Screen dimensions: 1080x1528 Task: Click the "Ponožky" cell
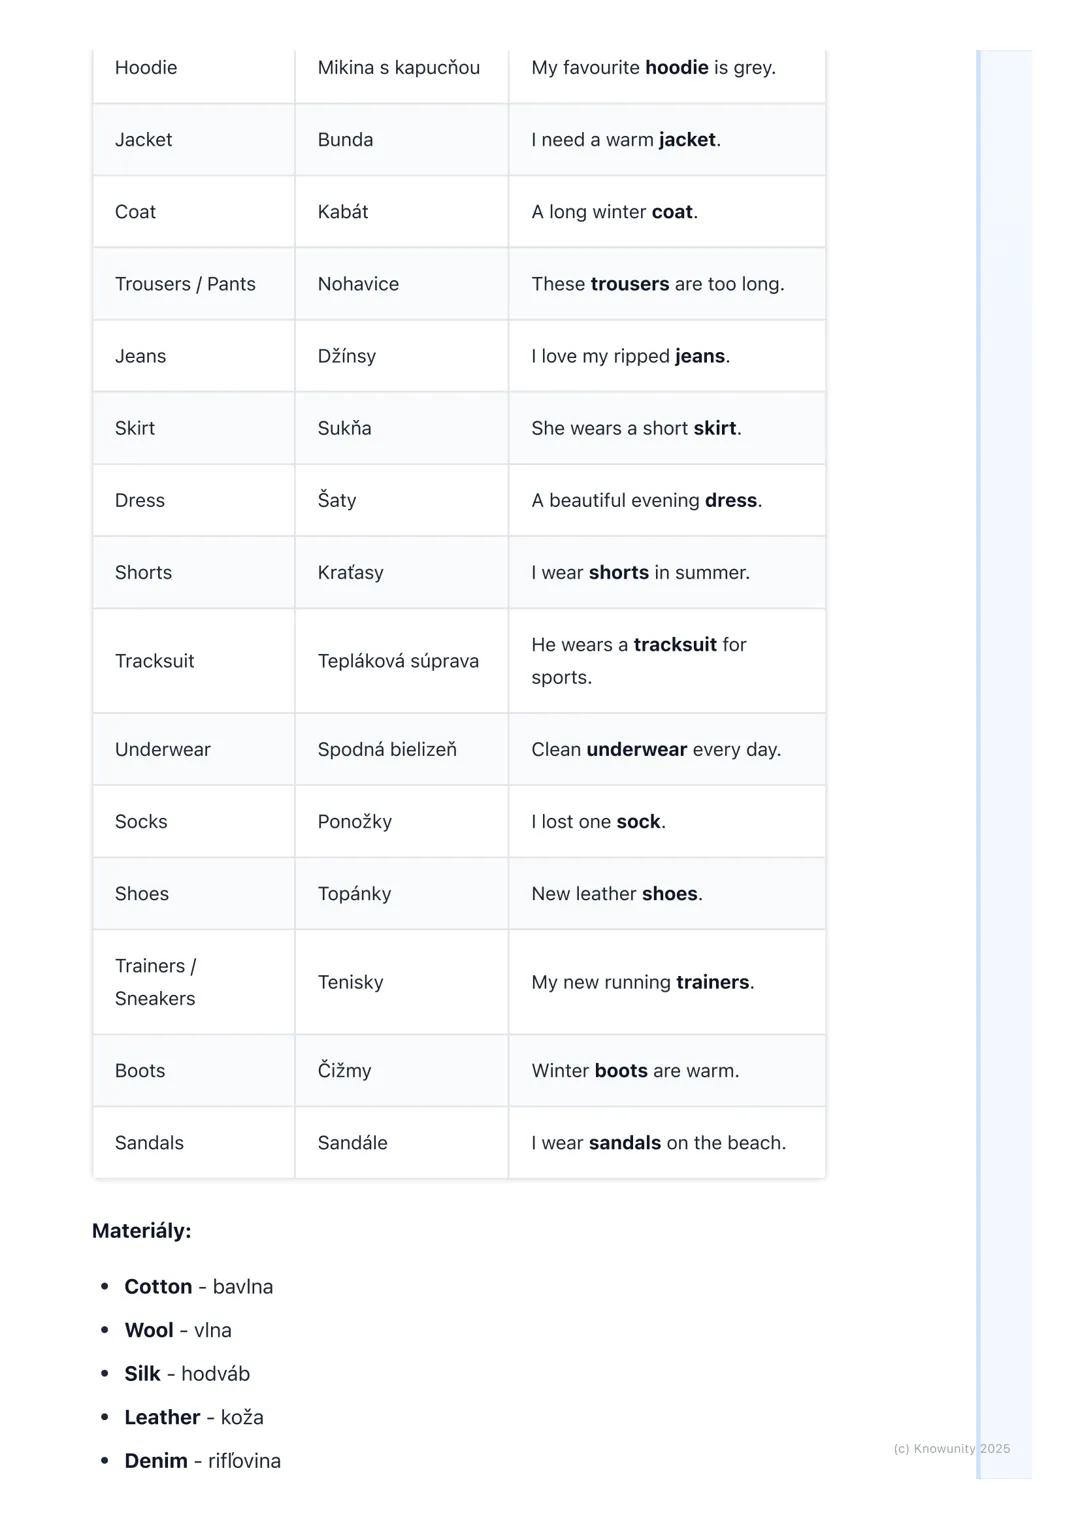tap(354, 822)
